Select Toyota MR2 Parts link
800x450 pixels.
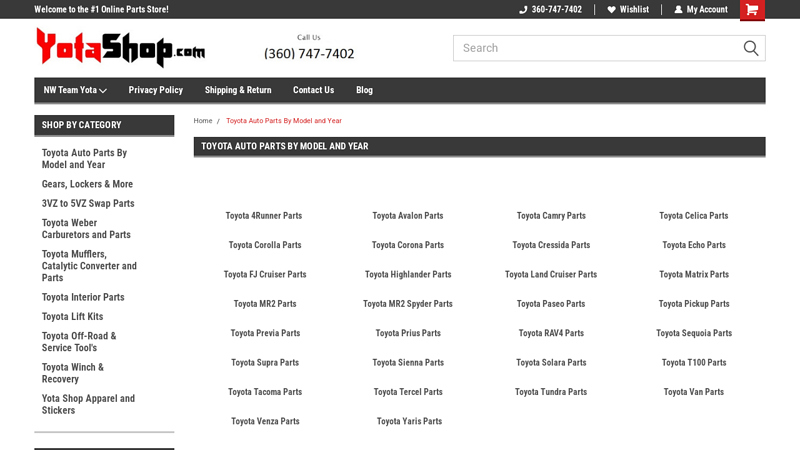tap(265, 304)
